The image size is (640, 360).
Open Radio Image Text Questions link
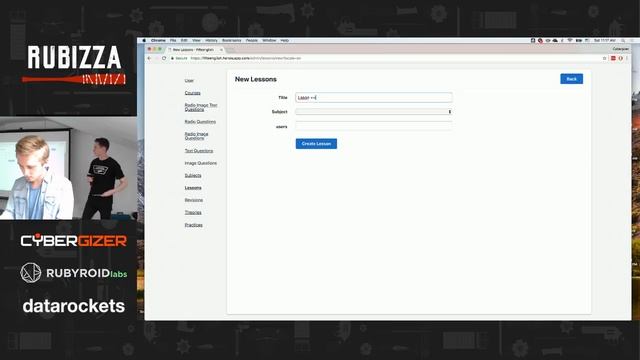click(x=201, y=107)
